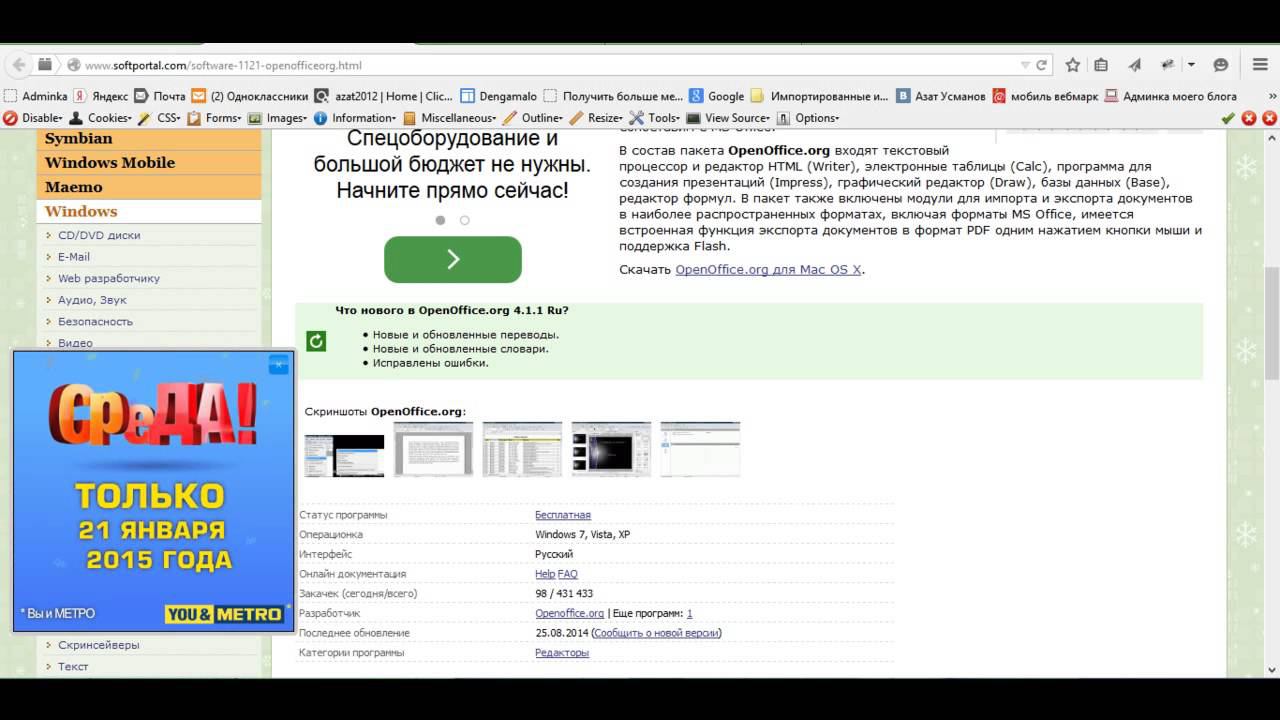Viewport: 1280px width, 720px height.
Task: Click the tab groups icon beside the back arrow
Action: click(45, 64)
